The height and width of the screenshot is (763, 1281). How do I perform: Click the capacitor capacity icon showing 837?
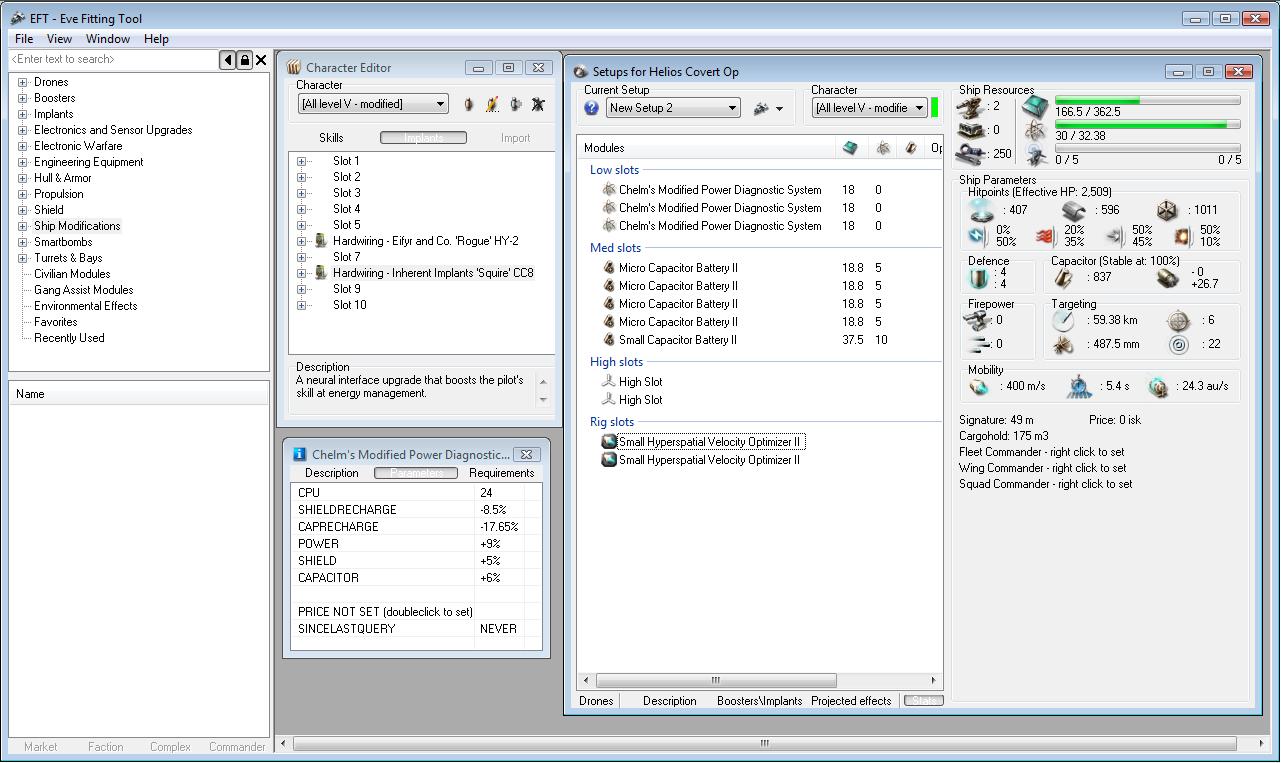tap(1063, 277)
